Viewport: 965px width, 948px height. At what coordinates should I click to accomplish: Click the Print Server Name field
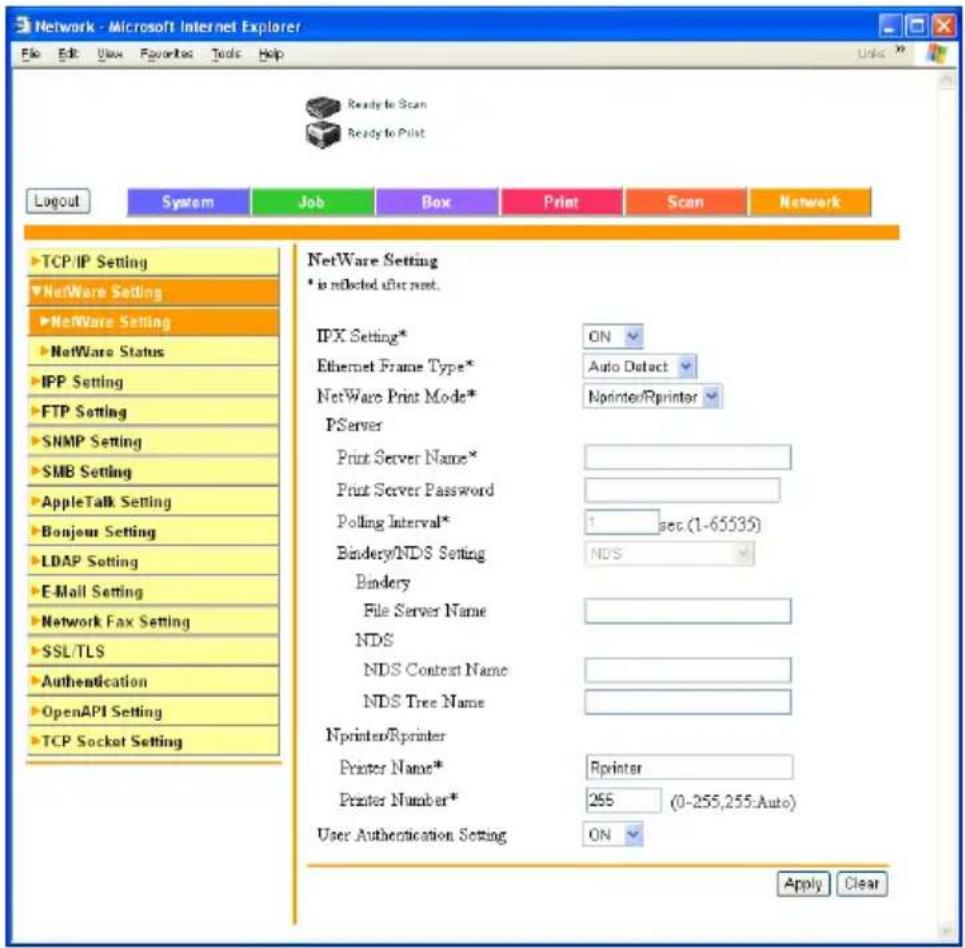coord(687,457)
